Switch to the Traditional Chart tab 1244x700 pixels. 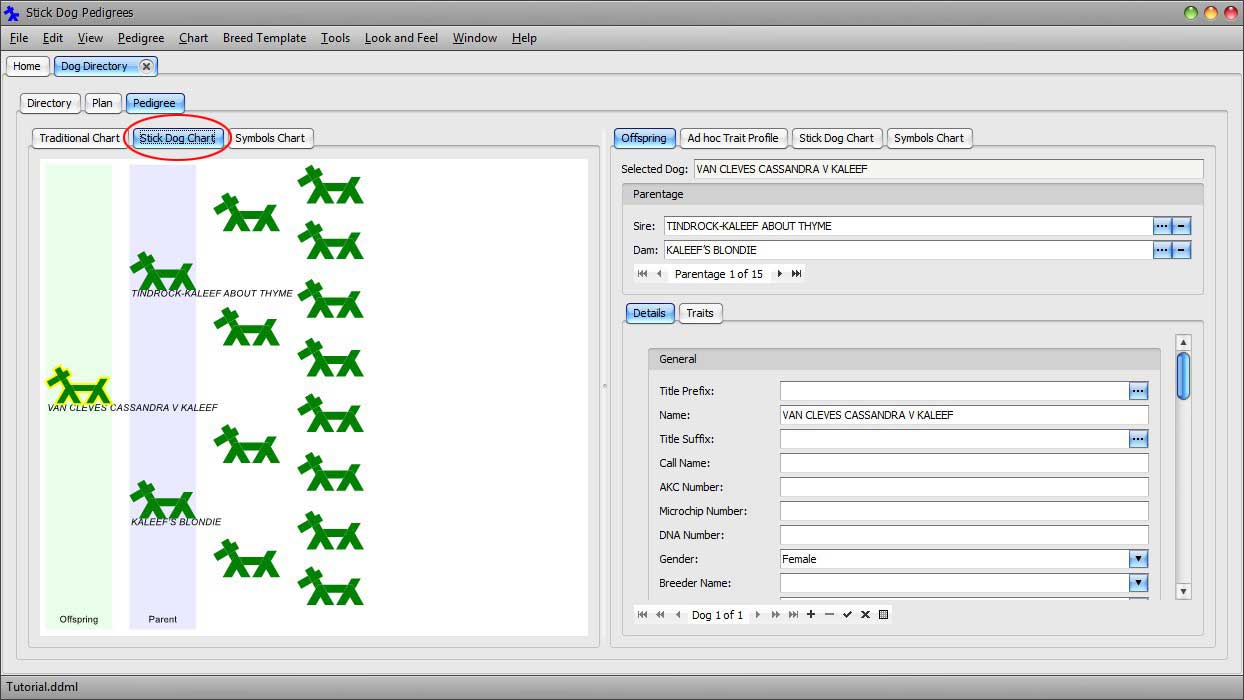[77, 138]
